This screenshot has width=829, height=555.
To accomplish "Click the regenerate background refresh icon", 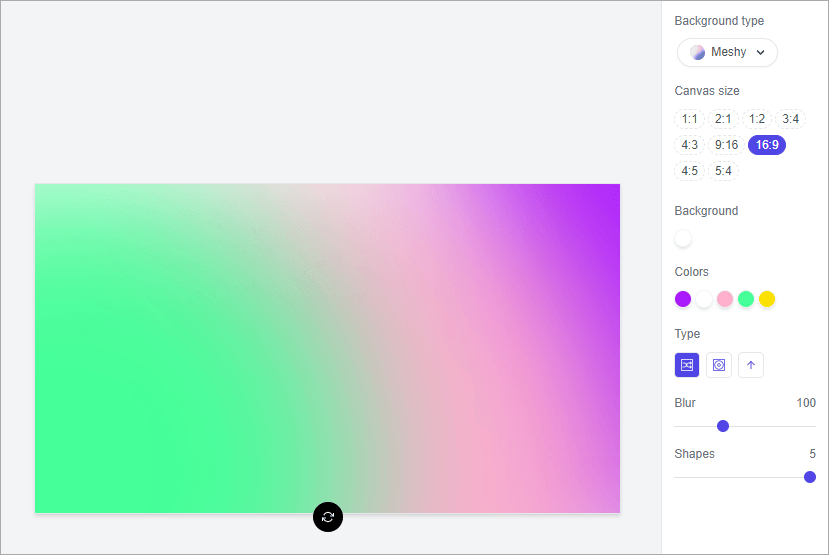I will [328, 517].
